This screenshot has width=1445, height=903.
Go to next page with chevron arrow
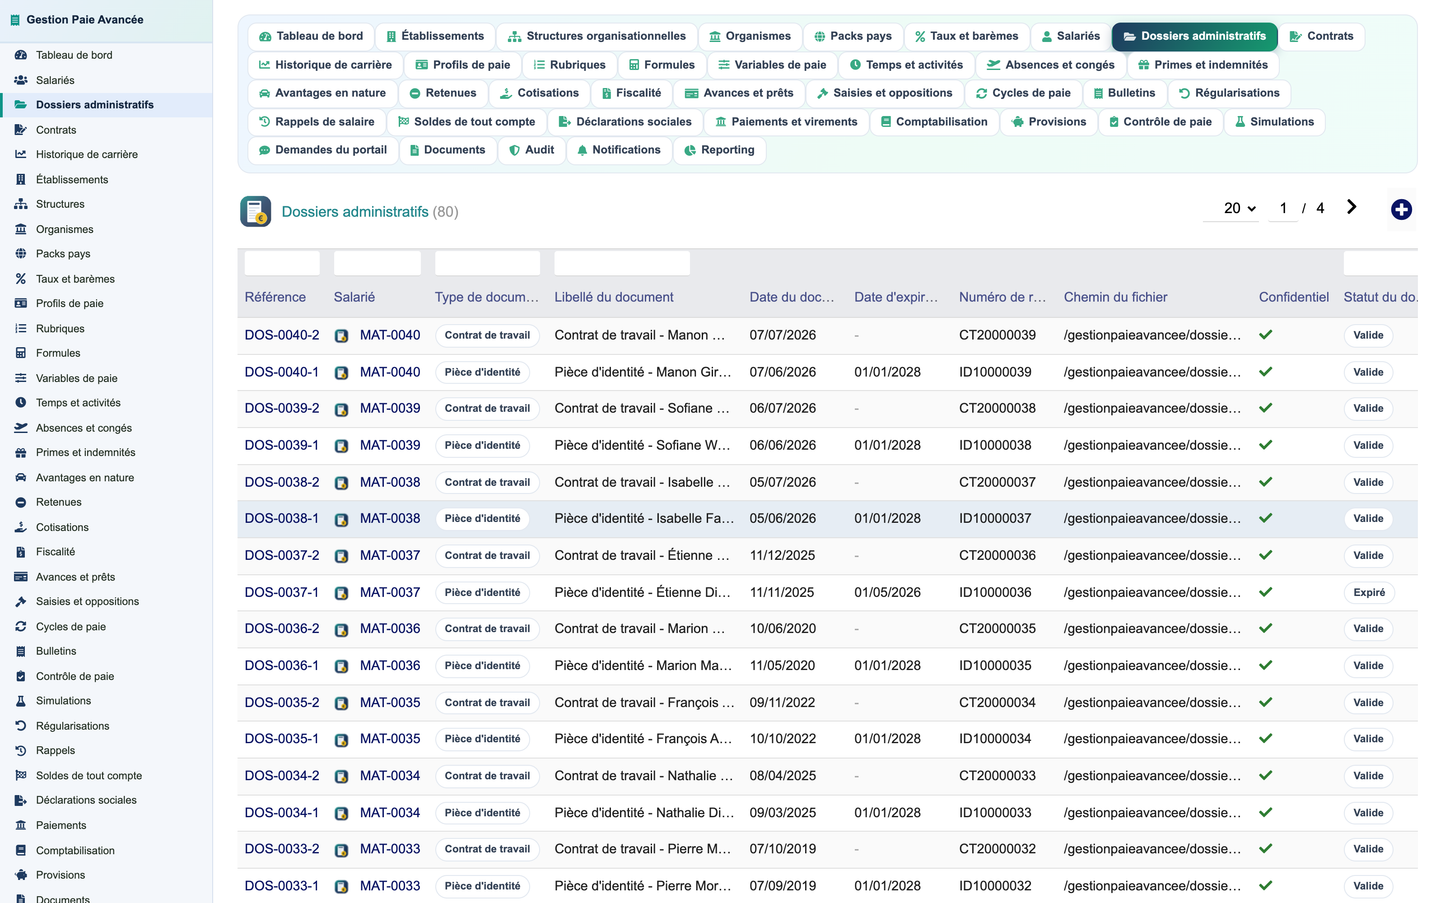pos(1351,207)
